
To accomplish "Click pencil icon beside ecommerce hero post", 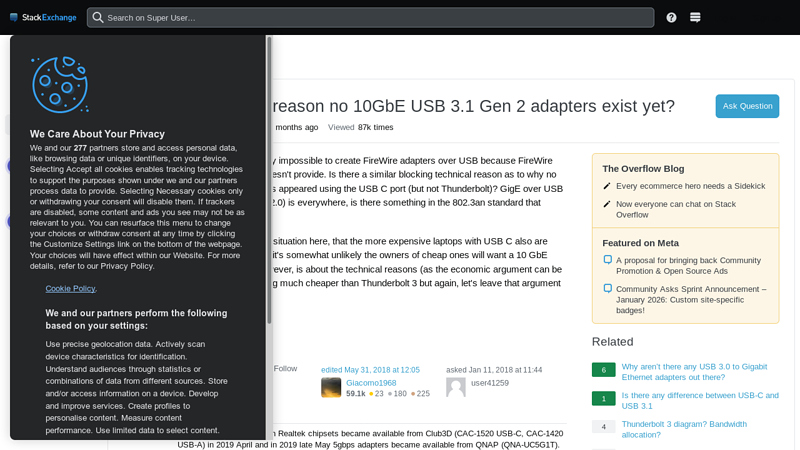I will point(607,186).
